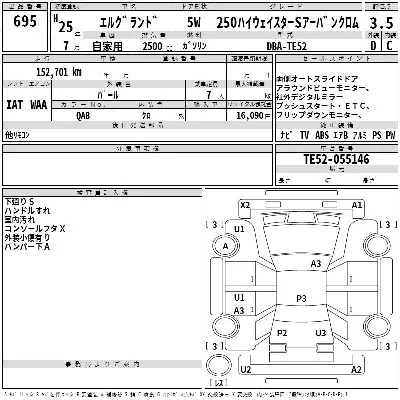The width and height of the screenshot is (400, 400).
Task: Click the IAT WAA transmission cell
Action: click(x=27, y=104)
